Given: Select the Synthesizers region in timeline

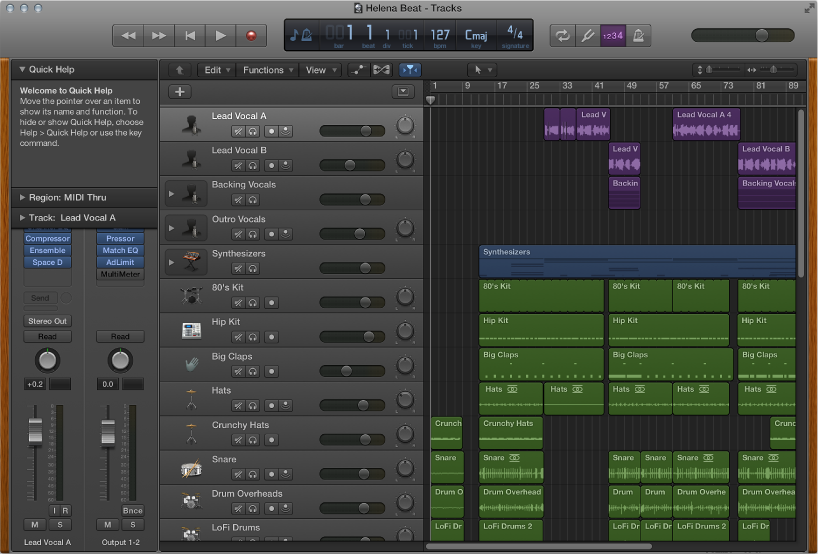Looking at the screenshot, I should (637, 261).
